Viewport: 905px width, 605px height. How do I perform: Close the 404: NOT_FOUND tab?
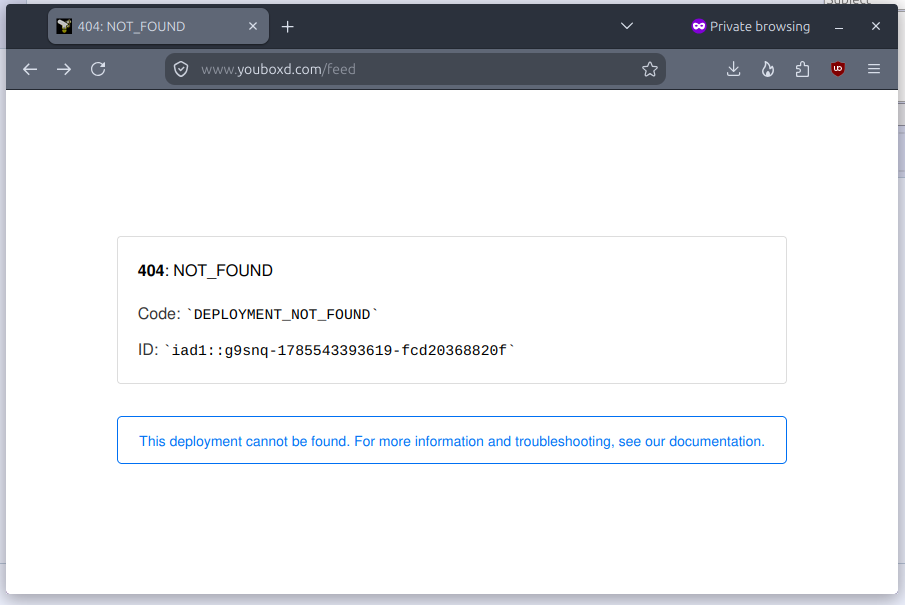[253, 27]
